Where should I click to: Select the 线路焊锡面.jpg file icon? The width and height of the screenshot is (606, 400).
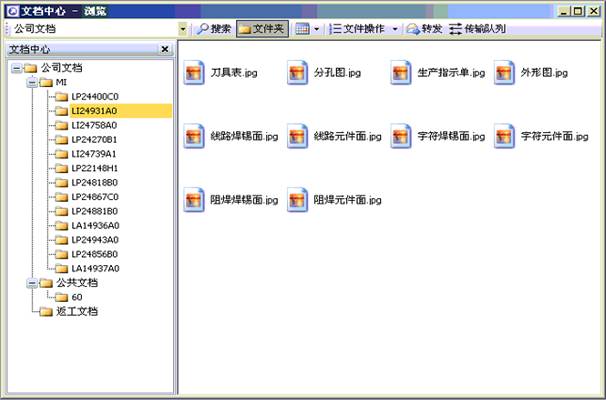pyautogui.click(x=194, y=136)
